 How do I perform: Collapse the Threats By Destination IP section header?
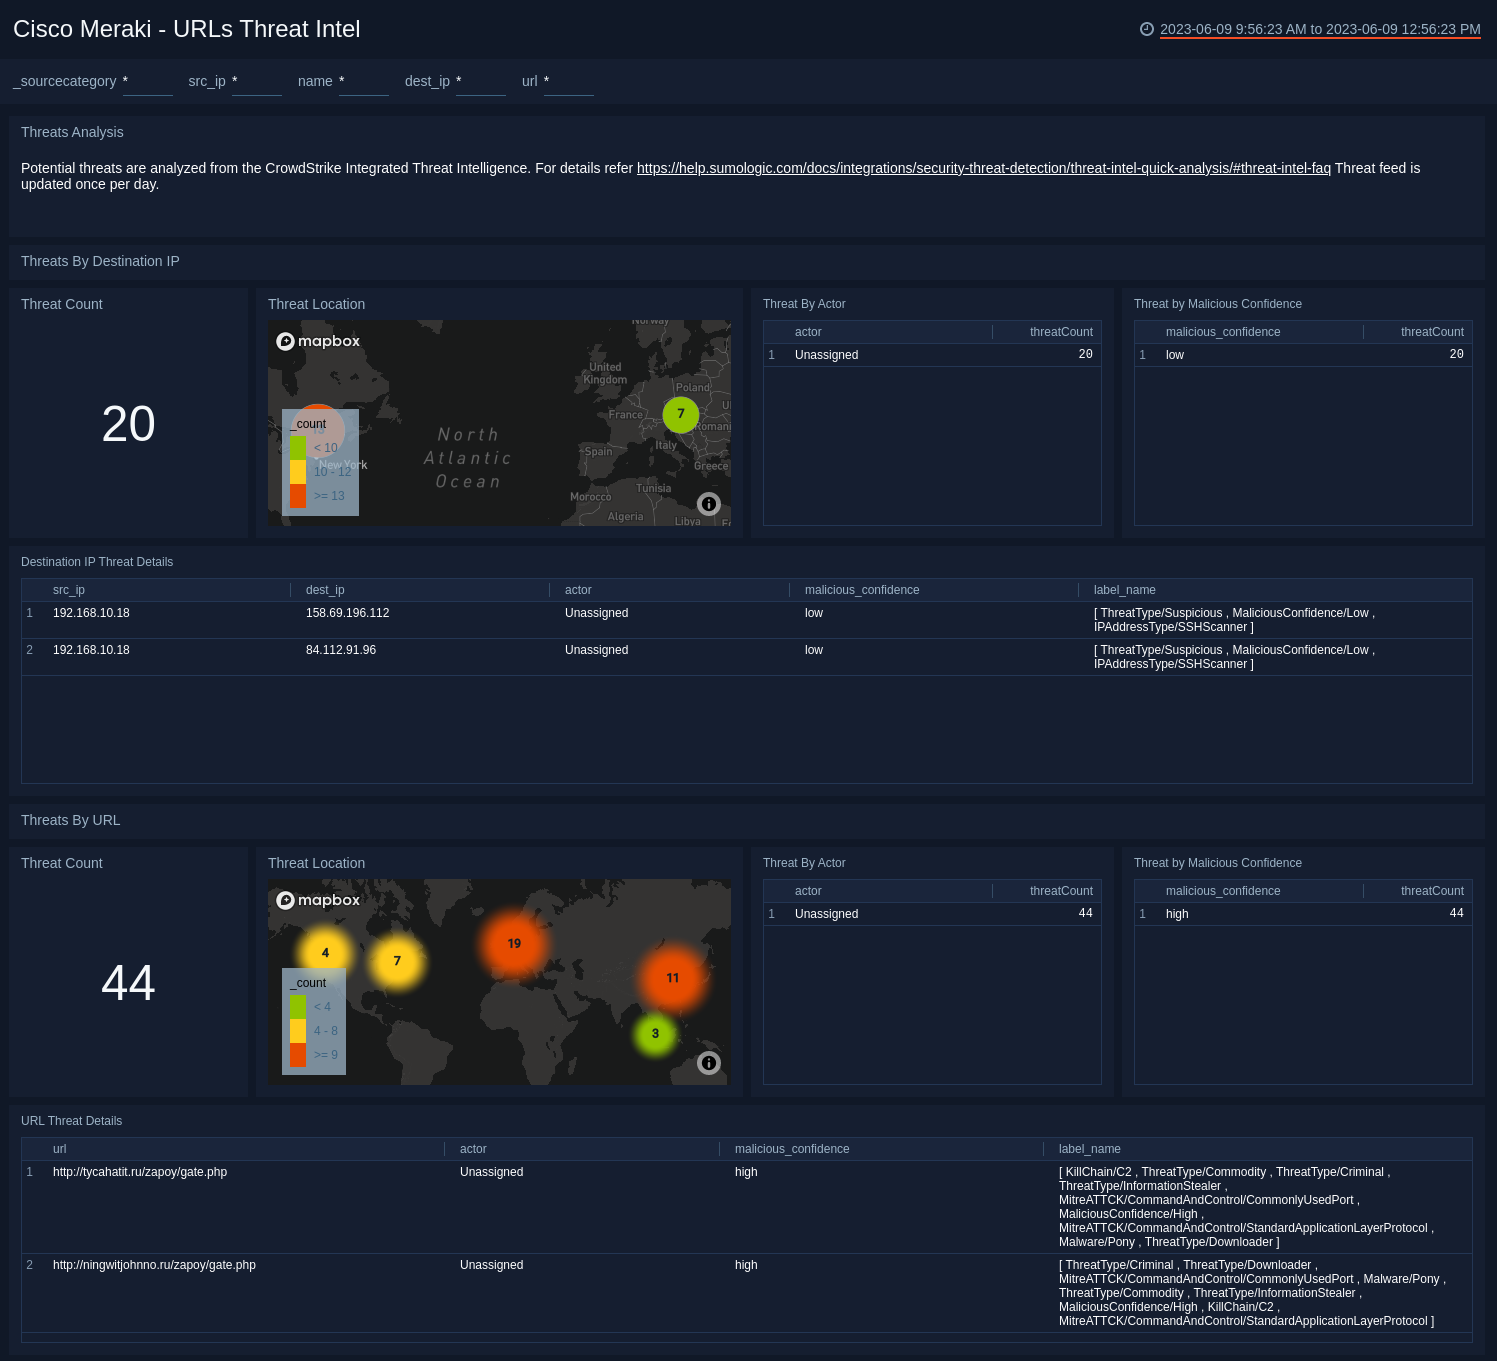(x=100, y=261)
